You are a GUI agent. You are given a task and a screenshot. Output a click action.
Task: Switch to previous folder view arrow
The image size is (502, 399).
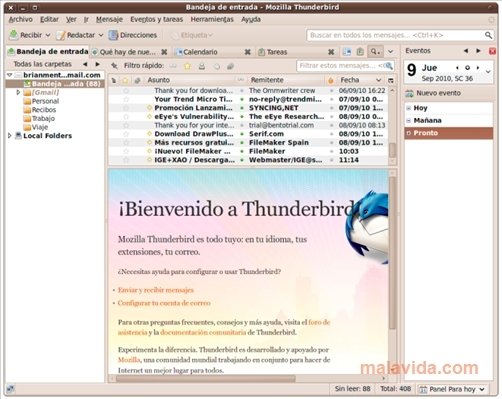click(x=85, y=64)
